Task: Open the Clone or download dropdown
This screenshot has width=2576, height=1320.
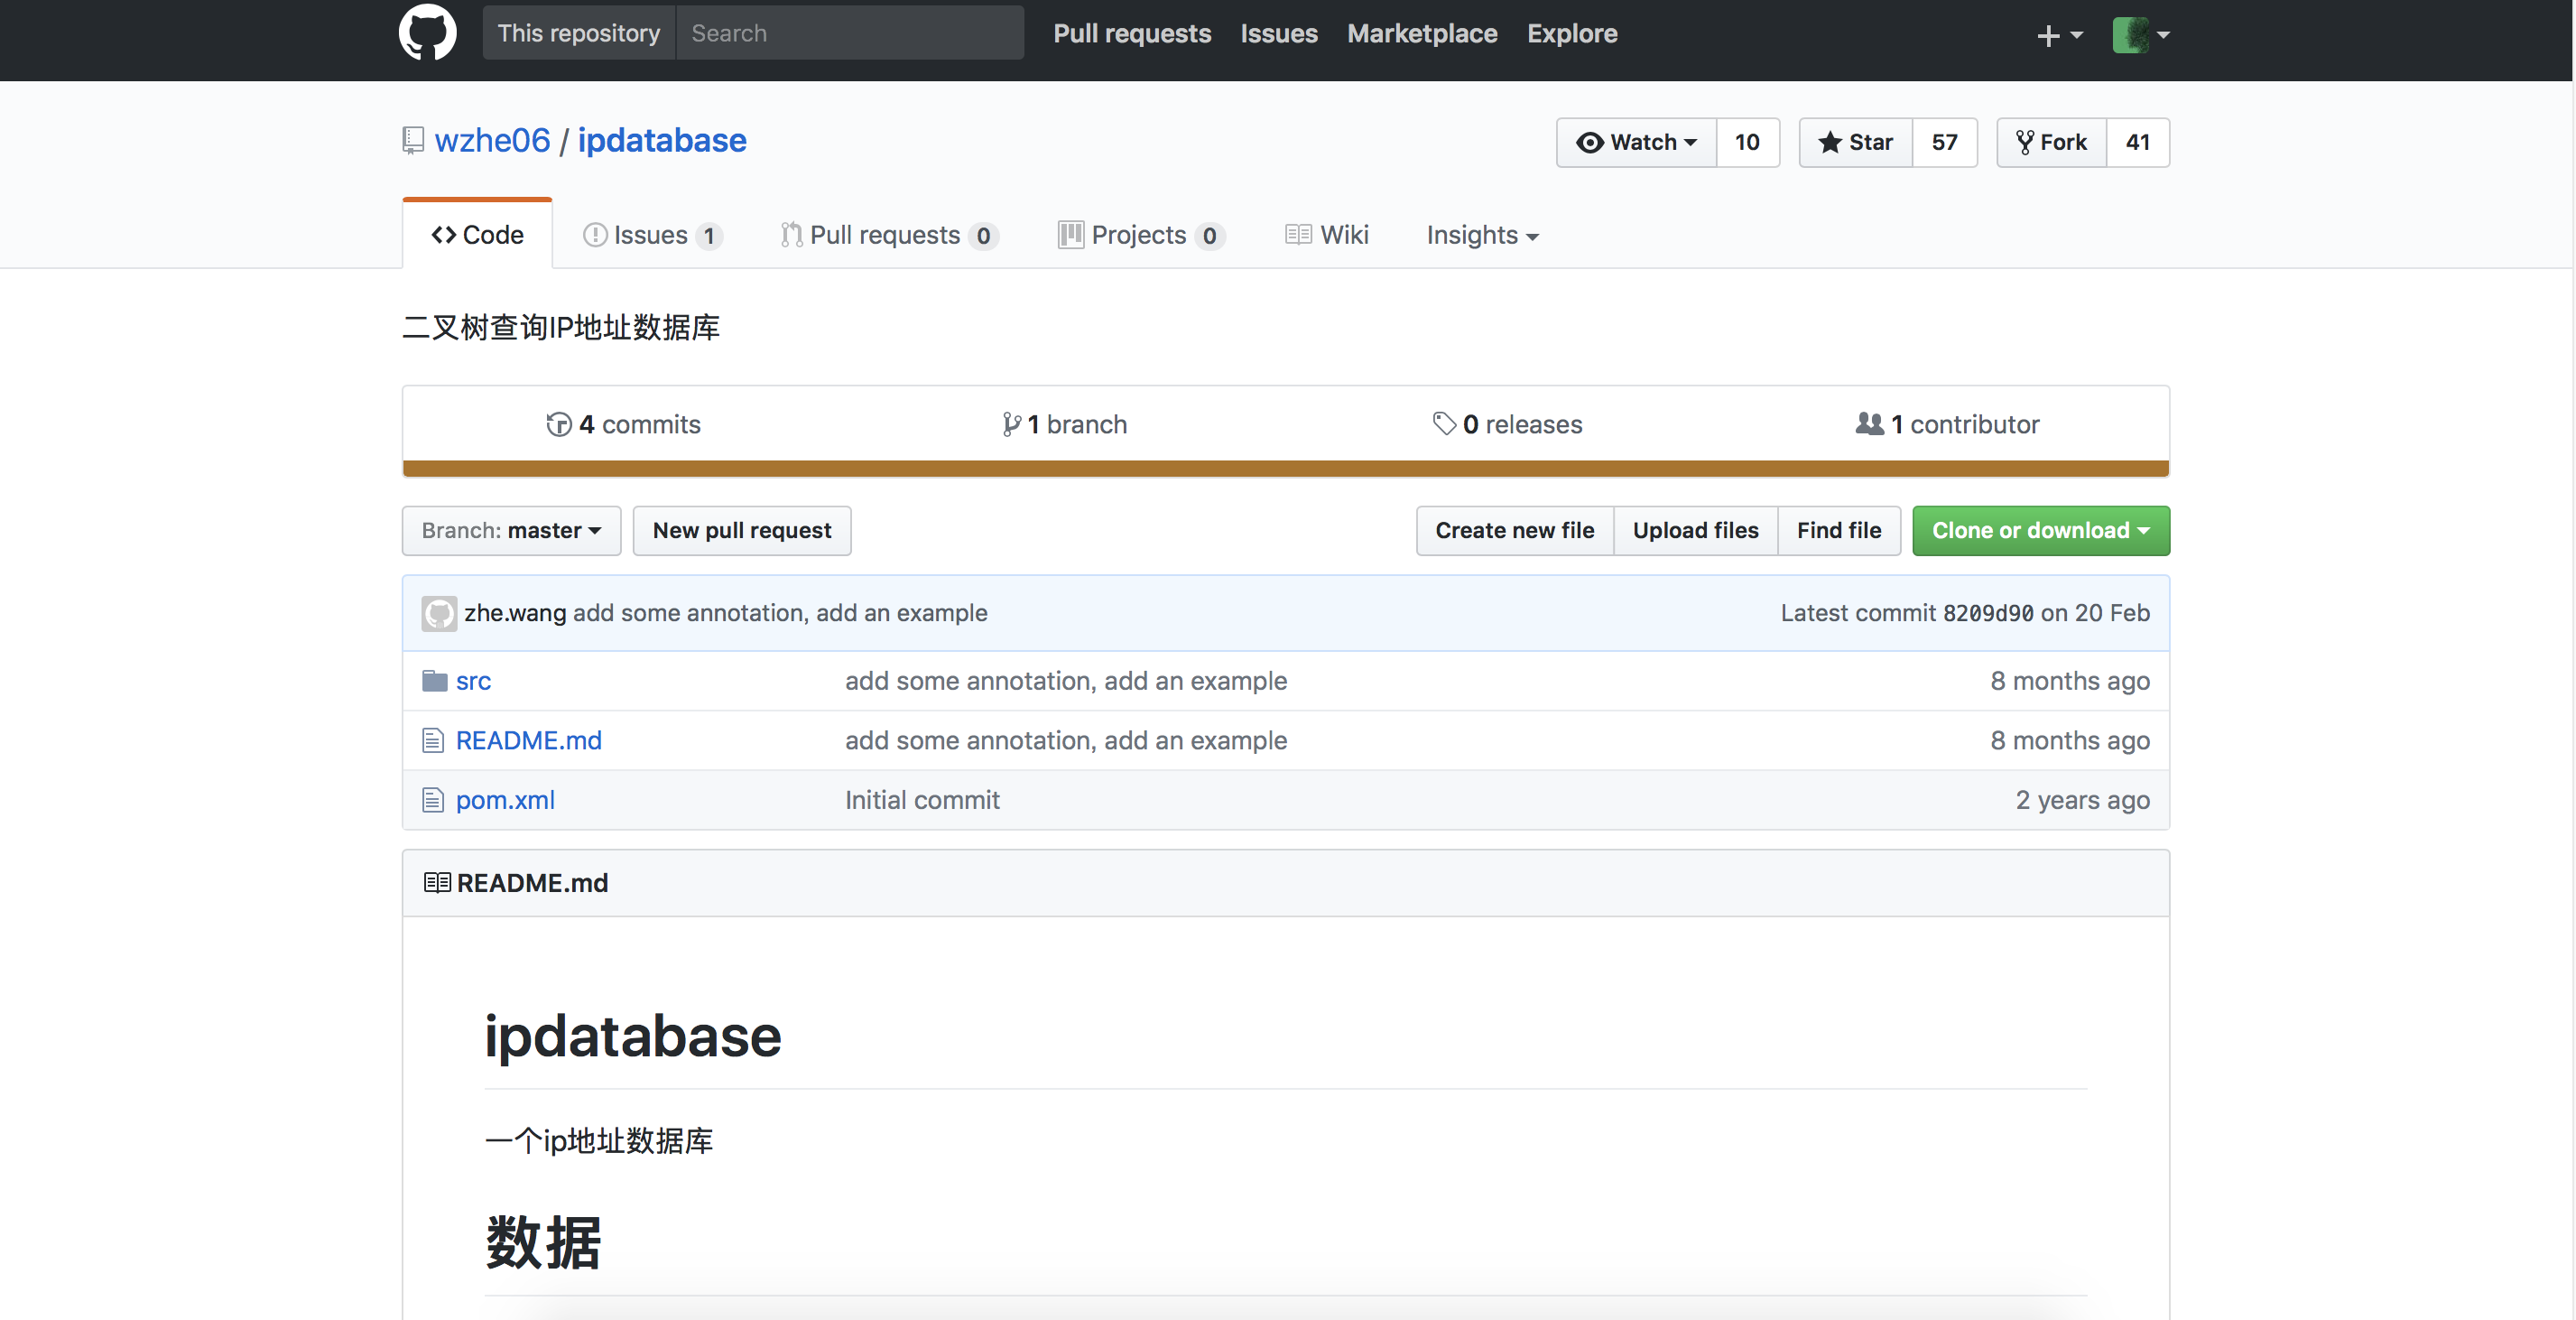Action: pos(2040,530)
